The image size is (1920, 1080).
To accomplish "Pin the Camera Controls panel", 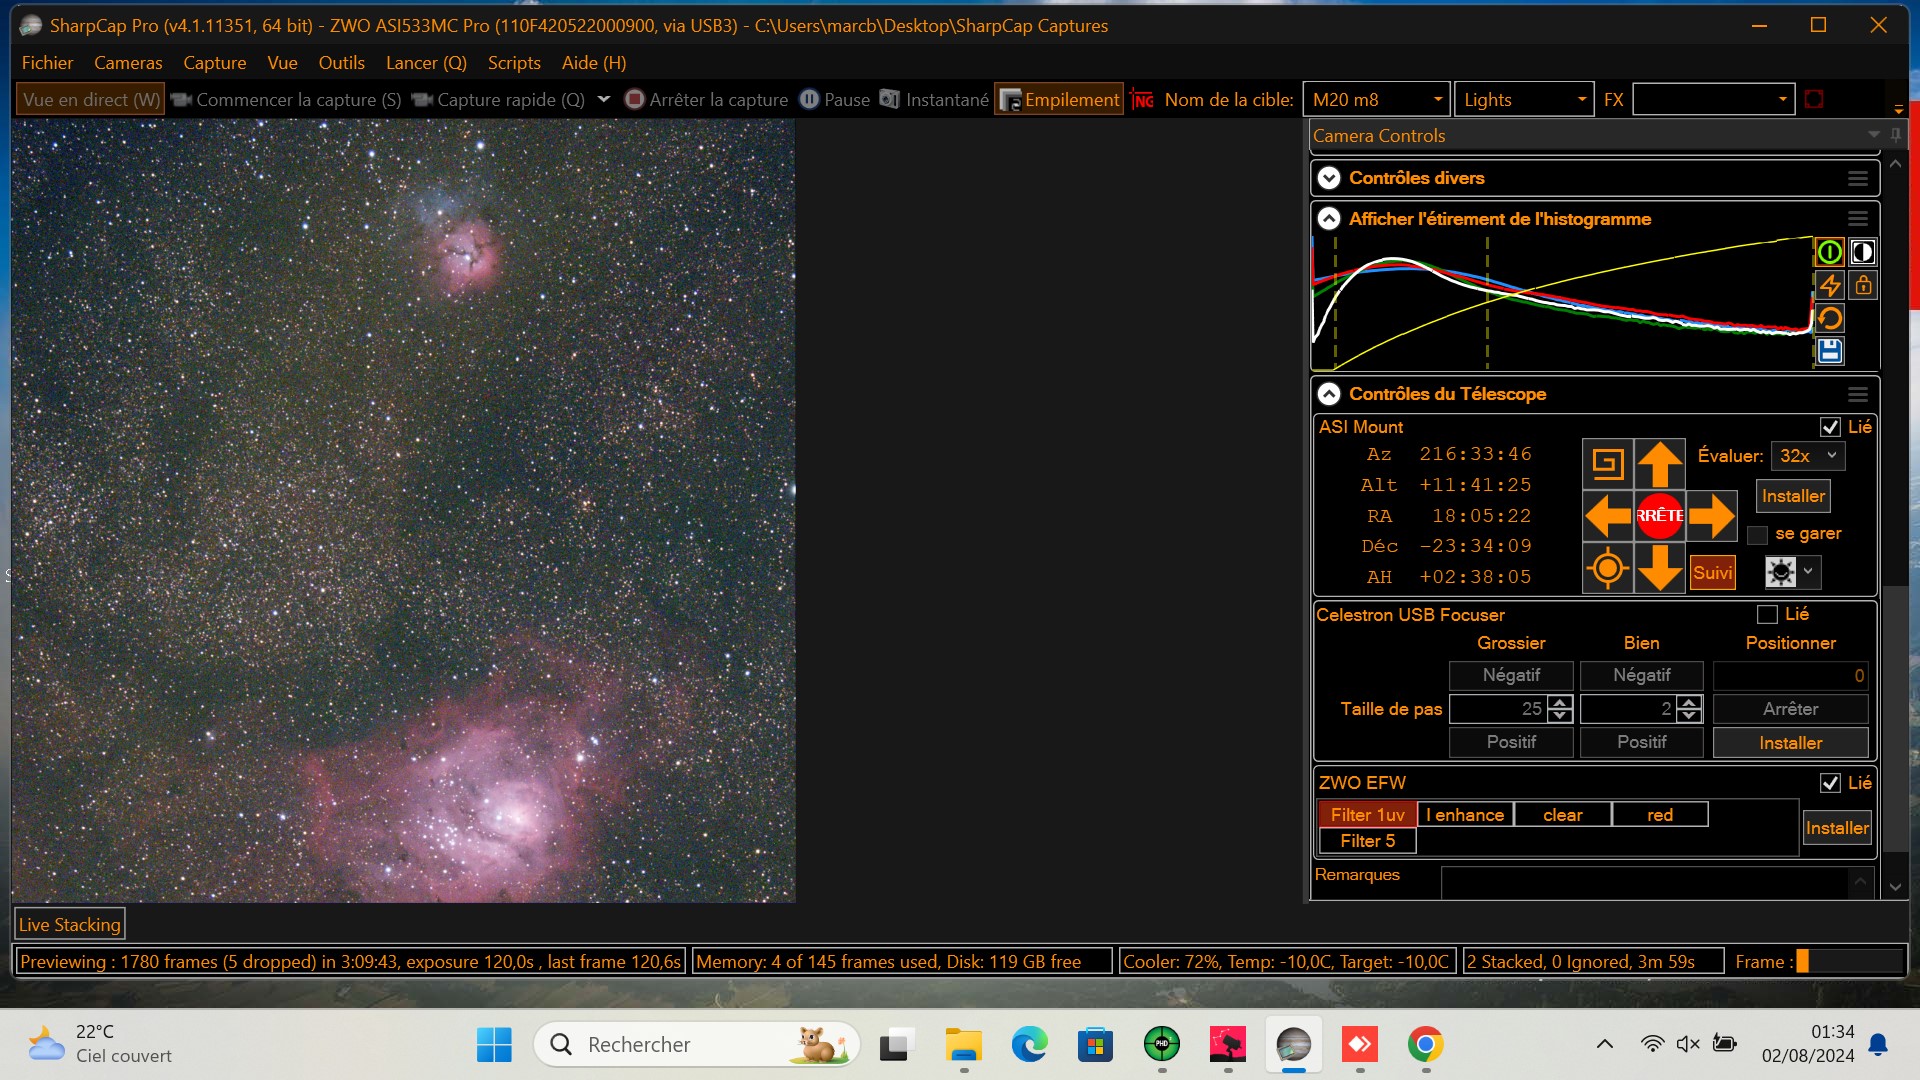I will tap(1896, 135).
